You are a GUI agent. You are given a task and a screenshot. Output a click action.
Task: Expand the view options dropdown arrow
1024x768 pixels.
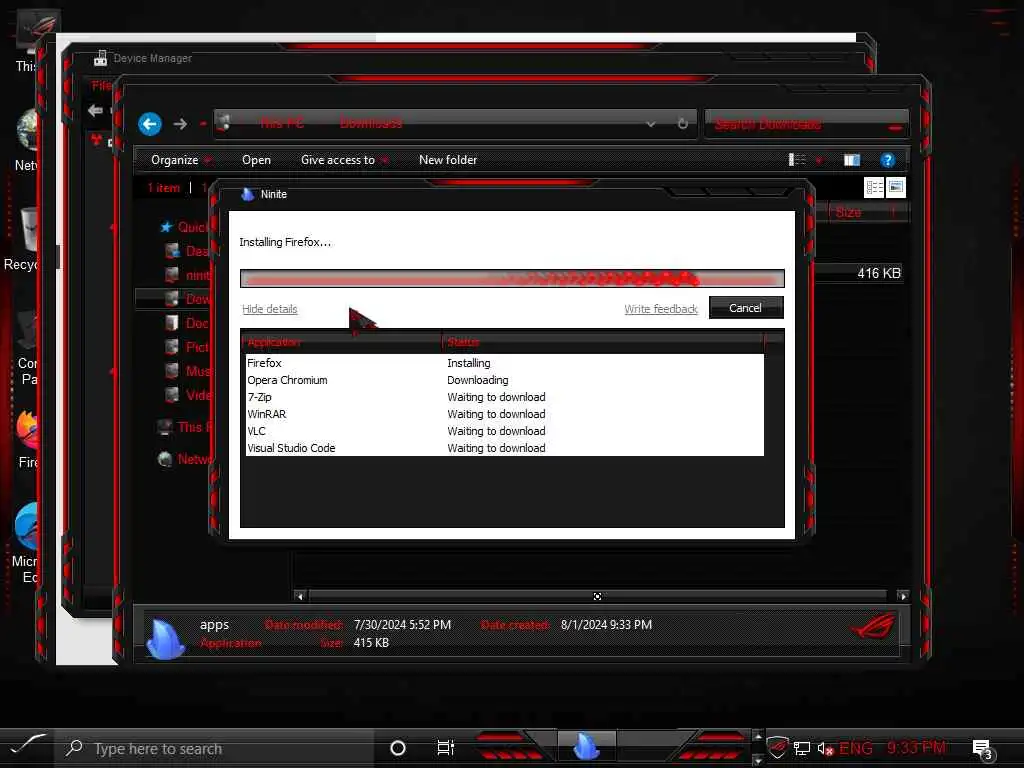point(819,160)
